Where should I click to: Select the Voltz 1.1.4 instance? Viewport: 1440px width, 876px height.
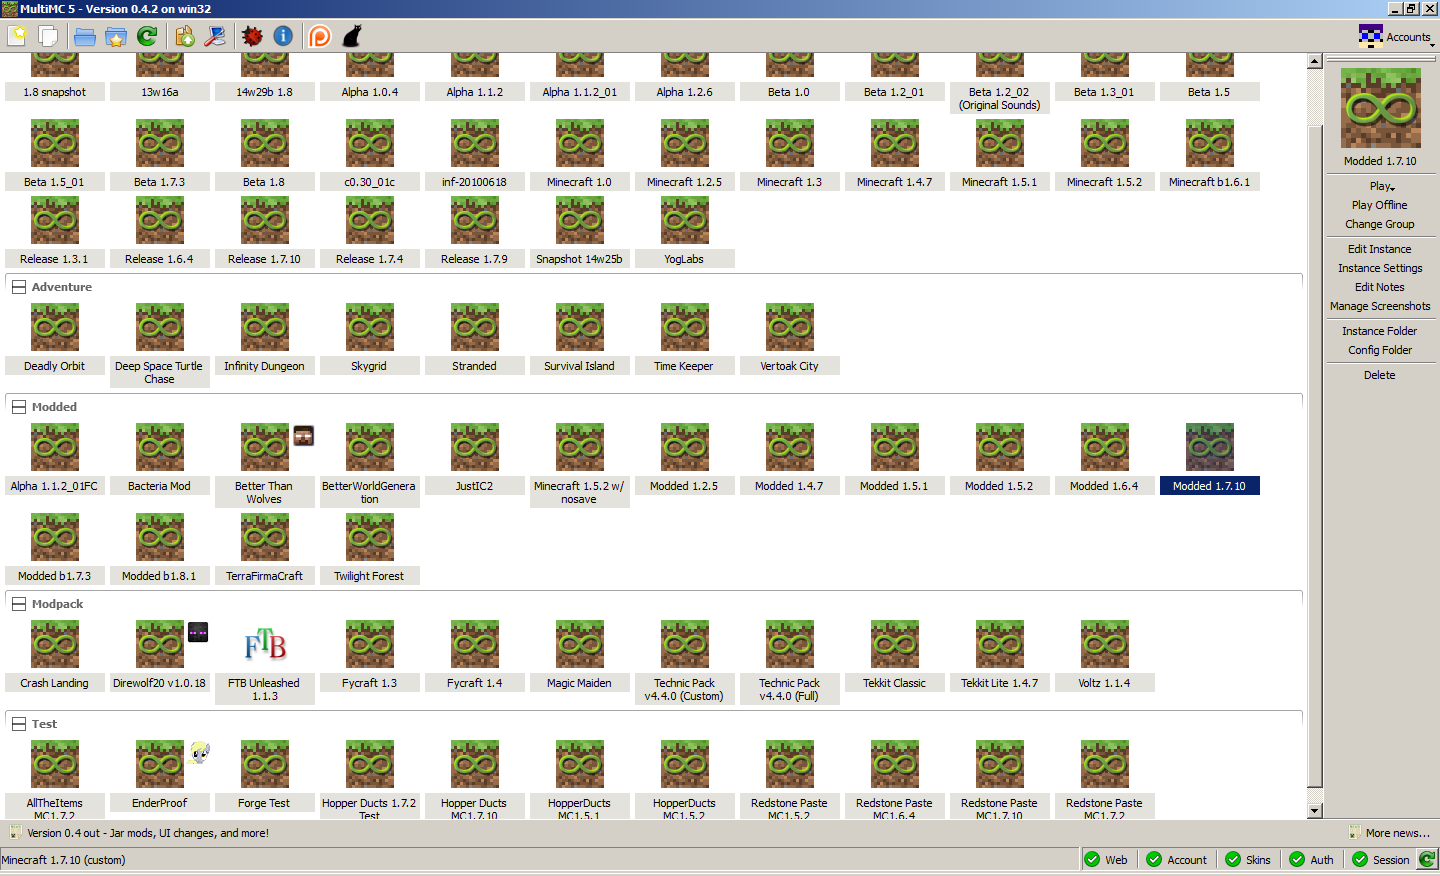pos(1105,656)
